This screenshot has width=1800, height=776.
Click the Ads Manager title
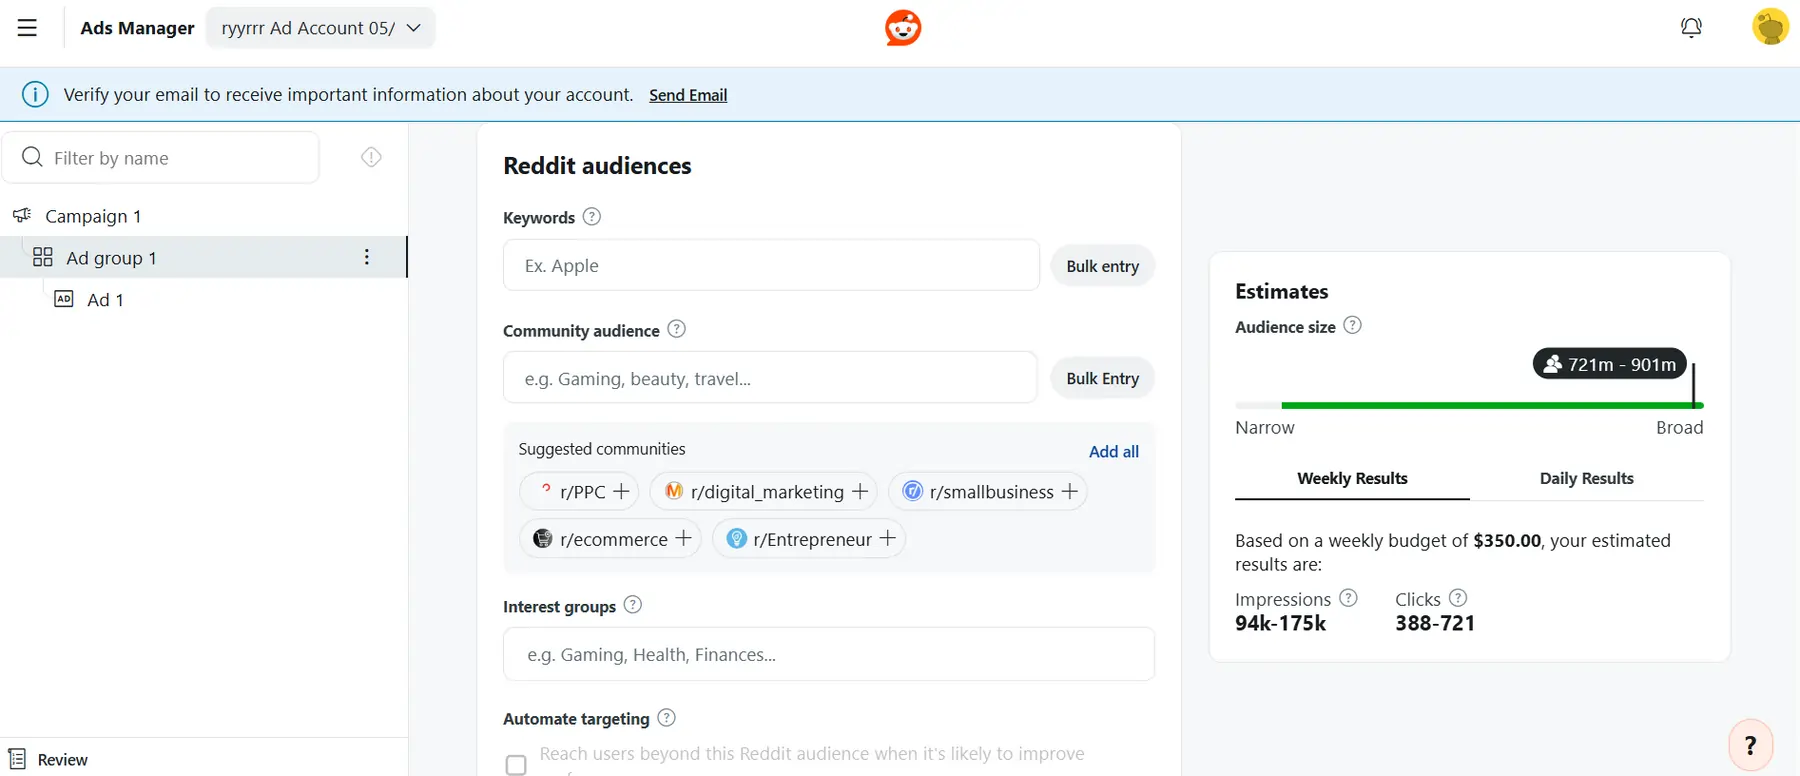click(x=137, y=28)
